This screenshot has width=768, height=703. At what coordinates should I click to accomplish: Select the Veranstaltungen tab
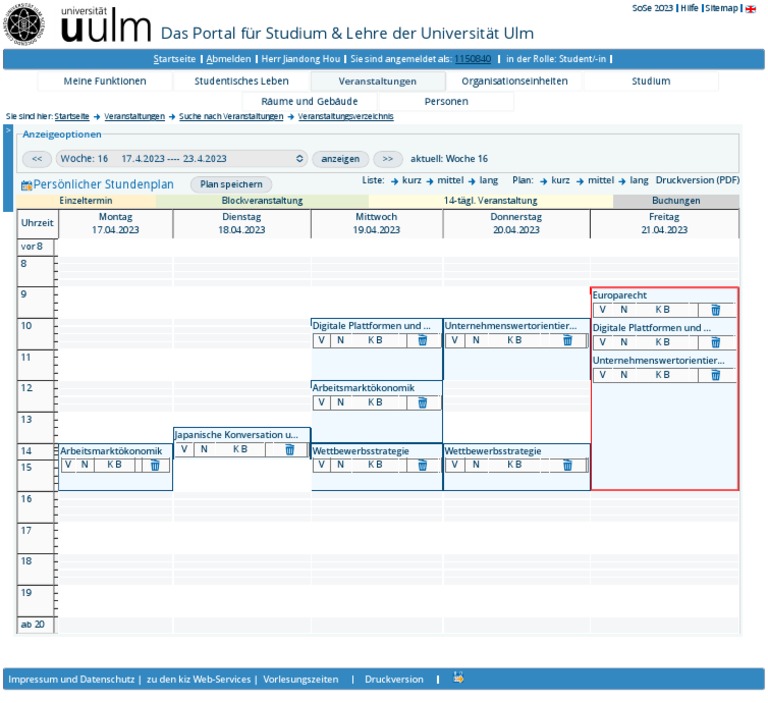(378, 81)
